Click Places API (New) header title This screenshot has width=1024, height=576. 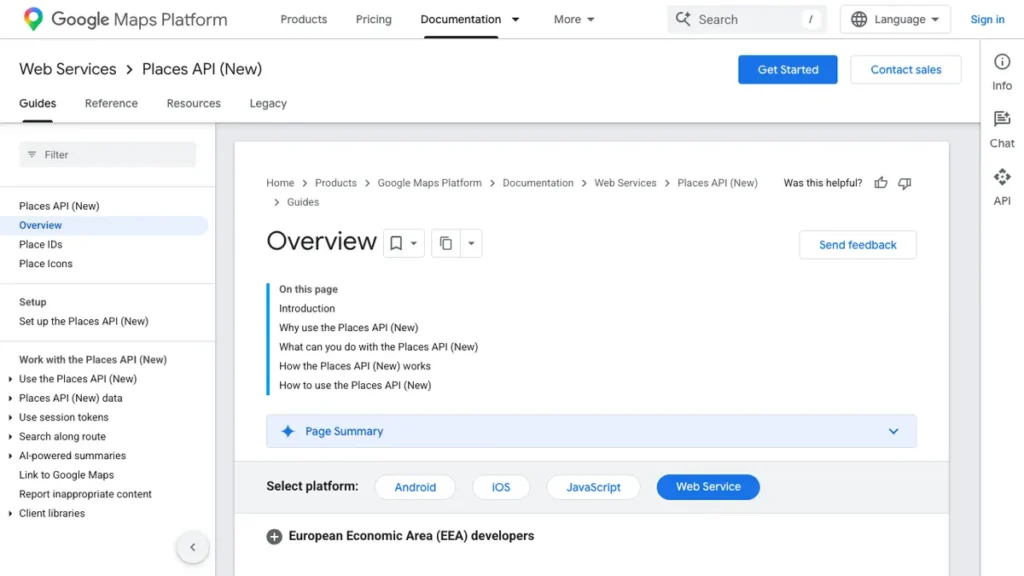pyautogui.click(x=202, y=69)
